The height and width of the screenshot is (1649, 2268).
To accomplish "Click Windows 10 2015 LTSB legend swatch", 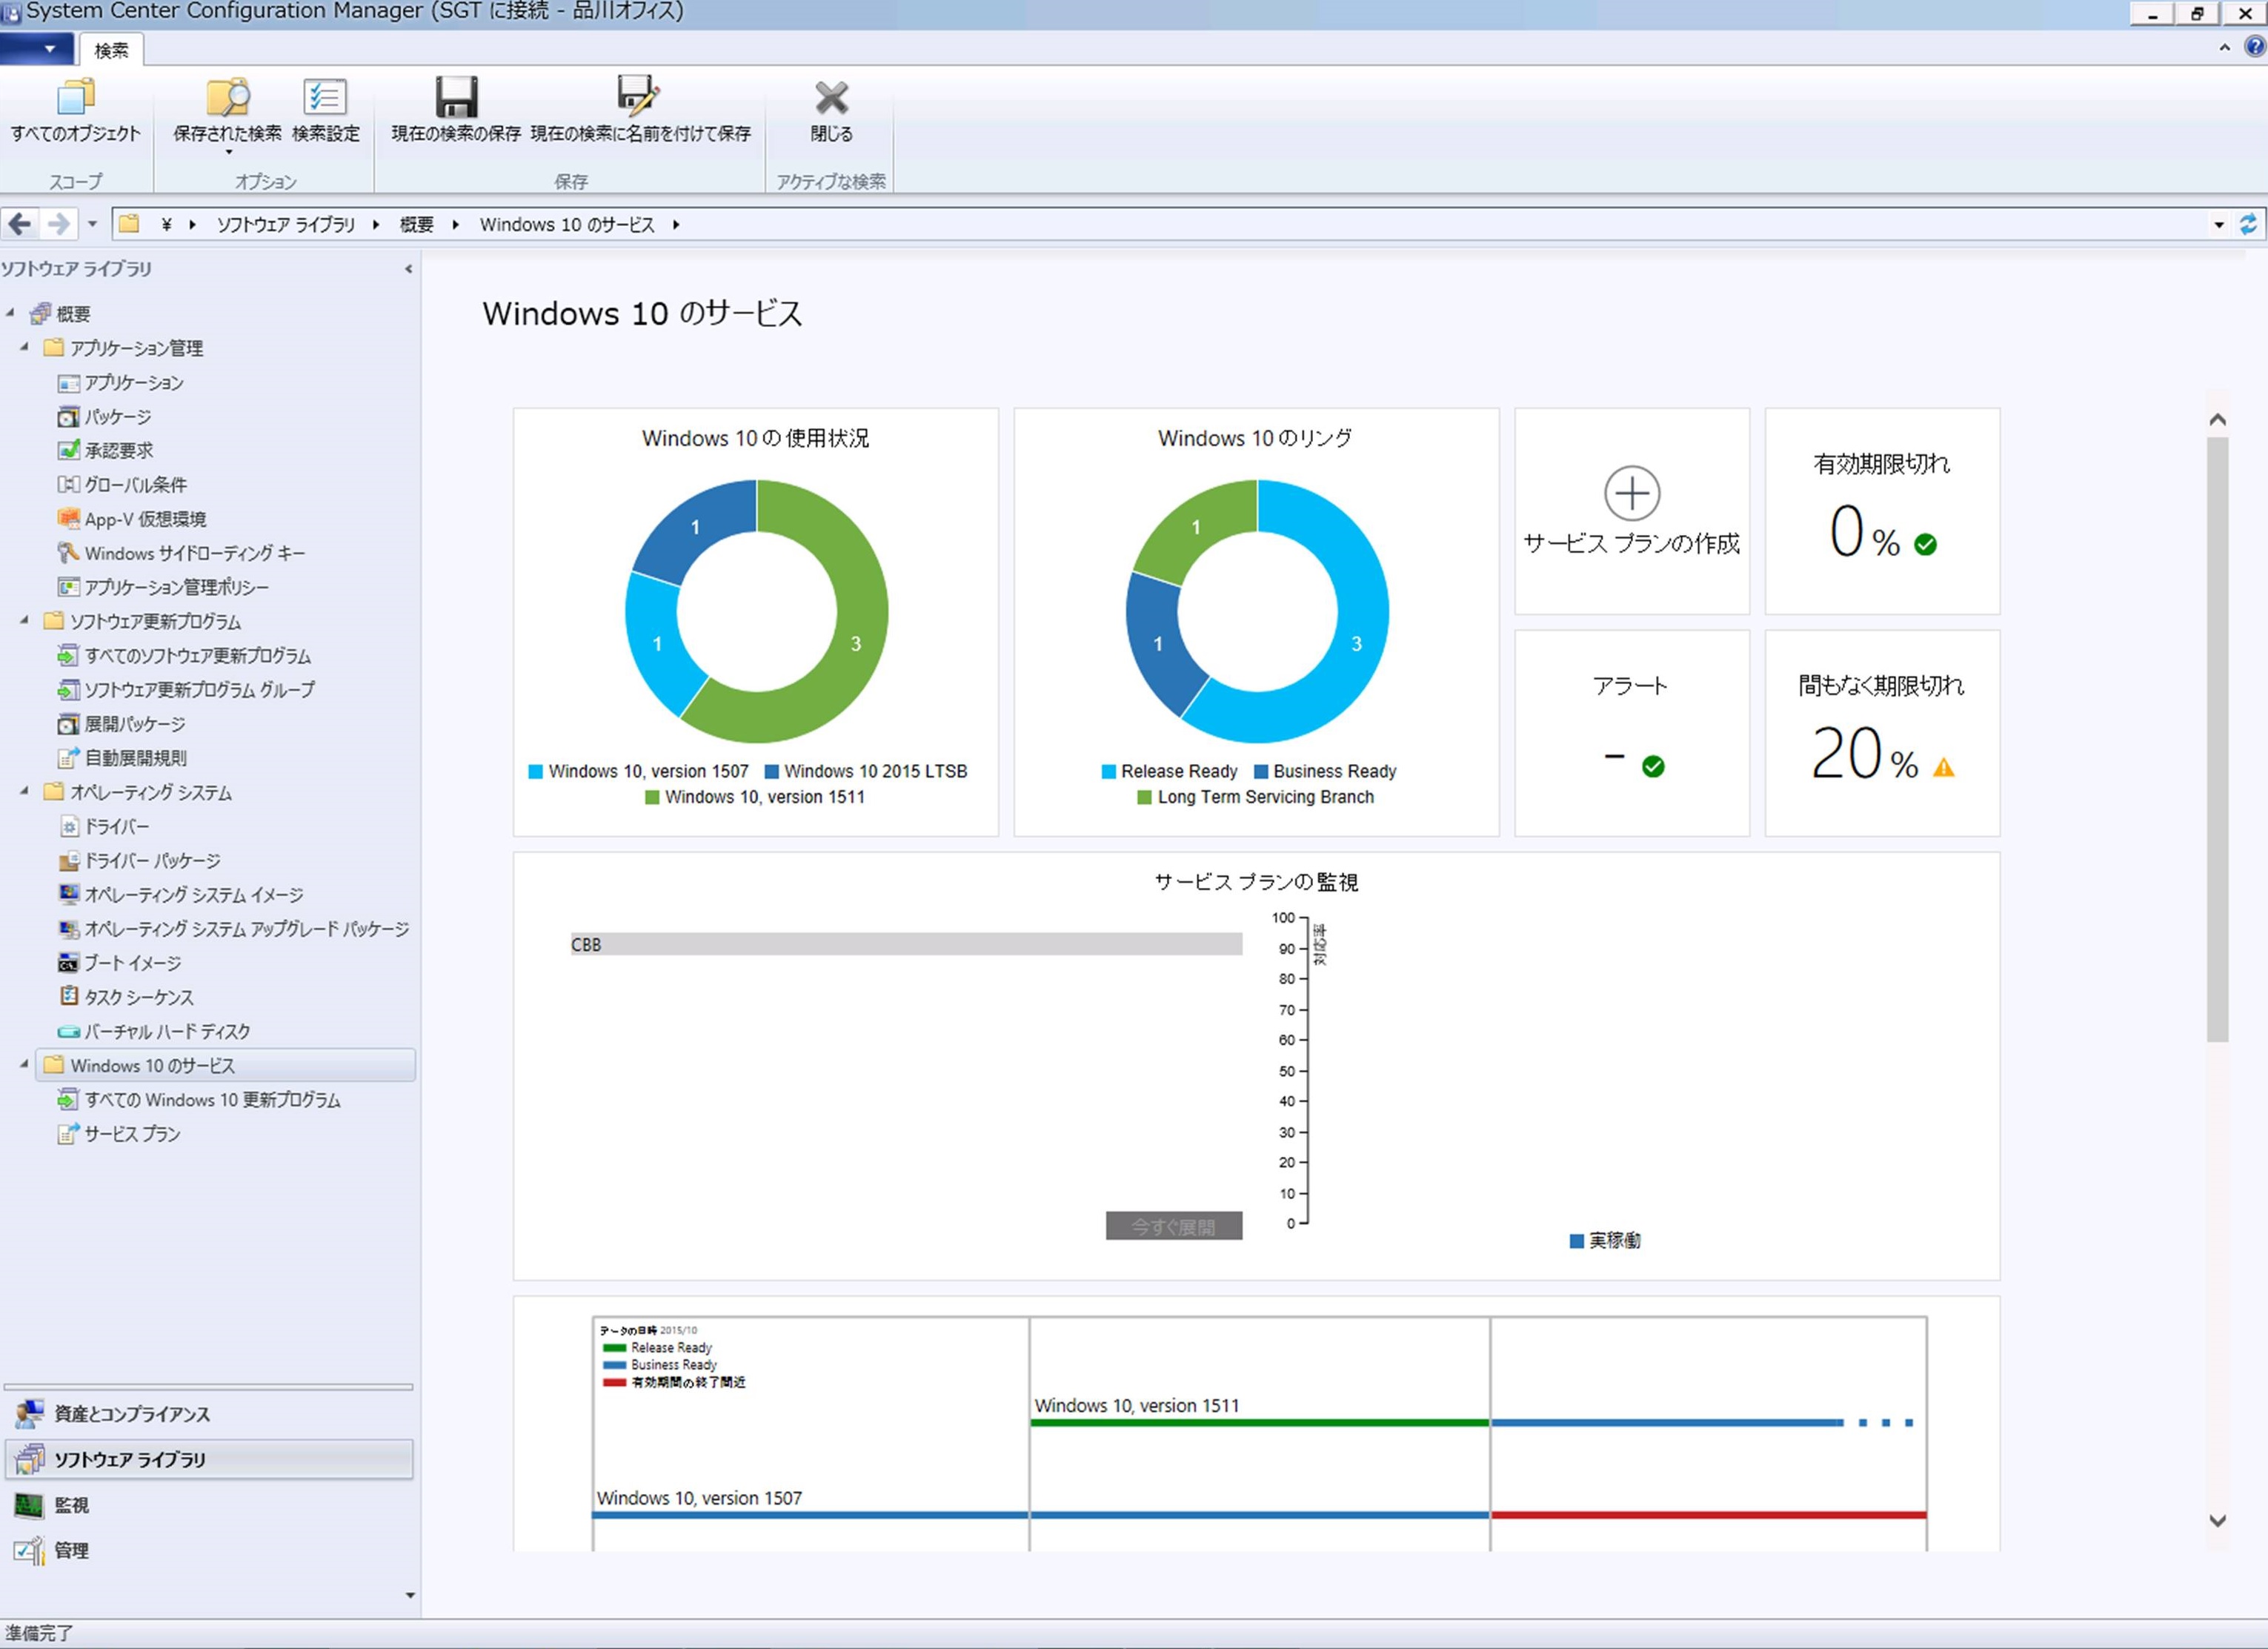I will pyautogui.click(x=771, y=771).
